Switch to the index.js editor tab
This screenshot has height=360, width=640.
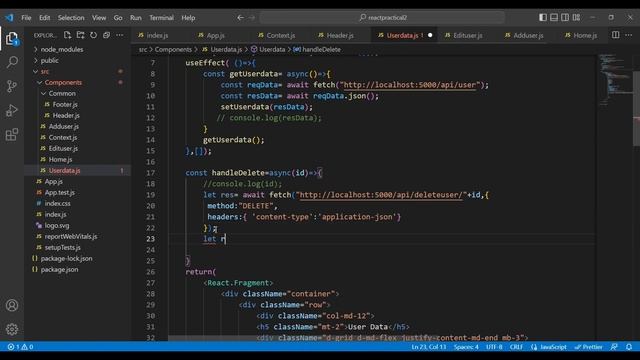[158, 36]
